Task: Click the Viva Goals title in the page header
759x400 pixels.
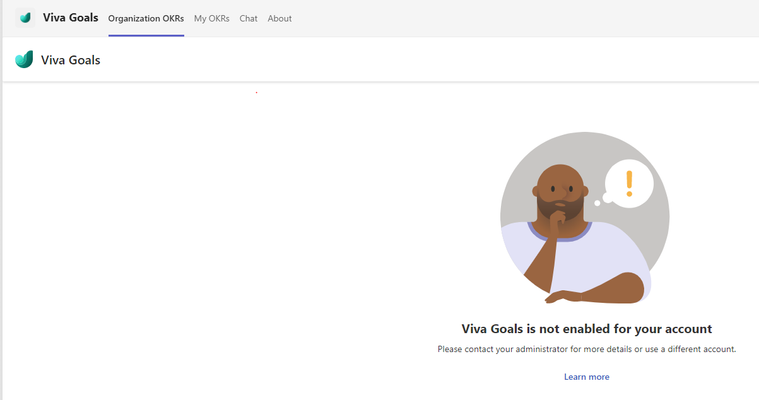Action: point(71,60)
